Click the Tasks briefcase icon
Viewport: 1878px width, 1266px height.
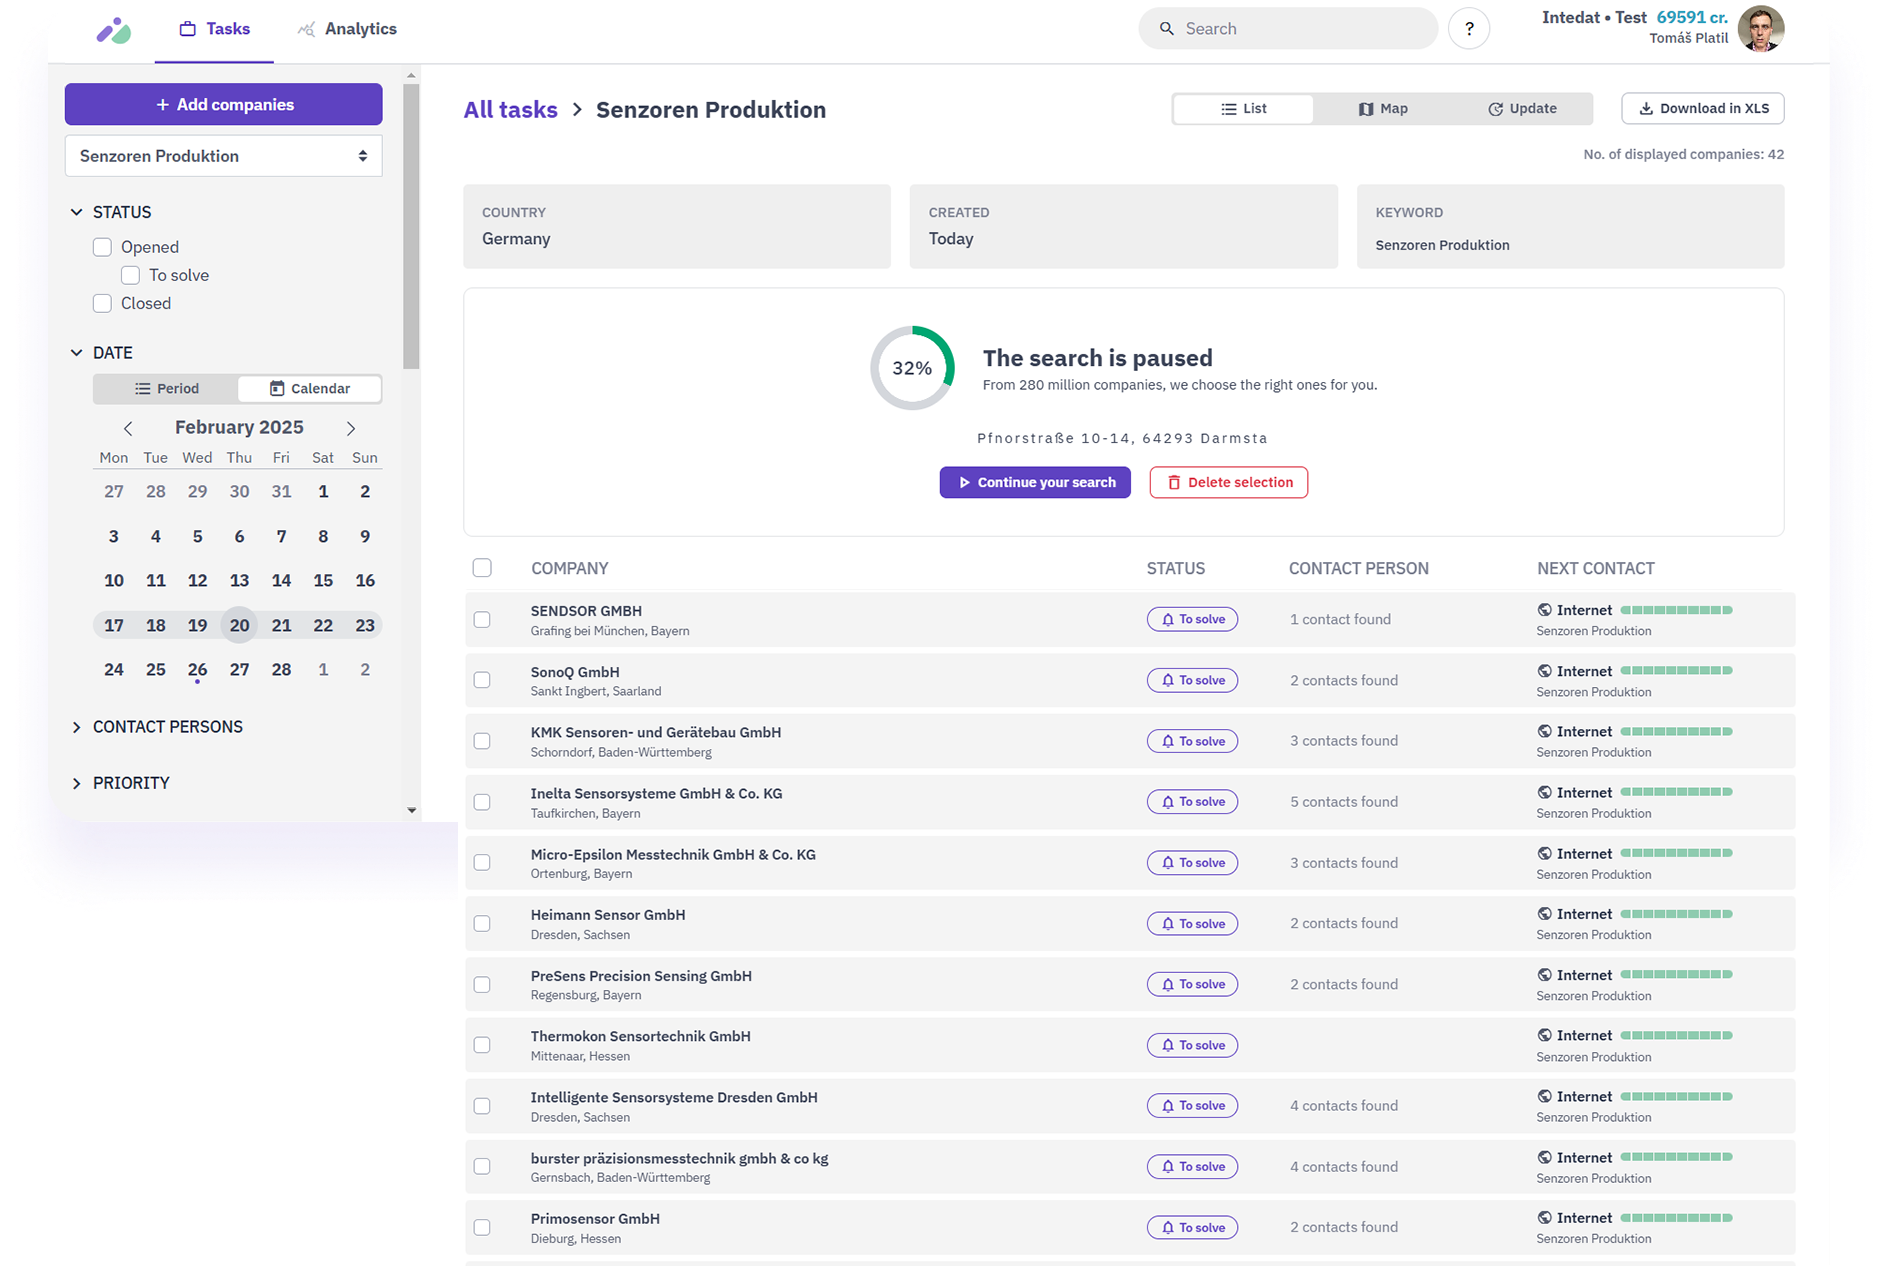[x=187, y=29]
